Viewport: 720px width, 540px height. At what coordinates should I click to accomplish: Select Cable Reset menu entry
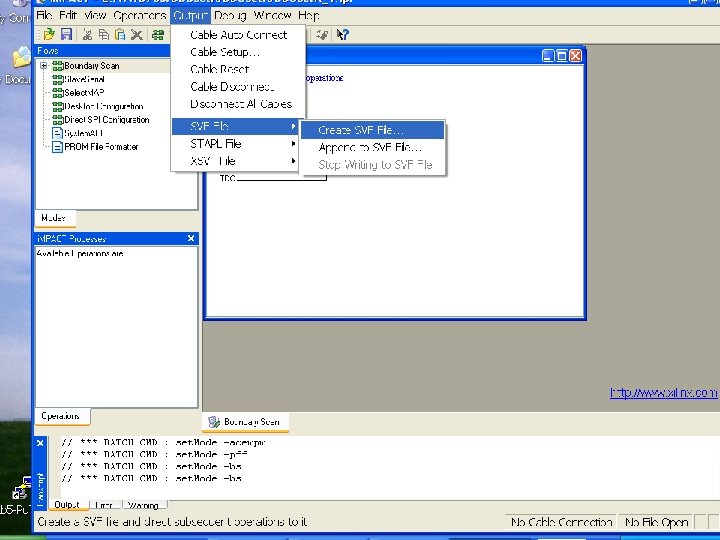tap(238, 69)
